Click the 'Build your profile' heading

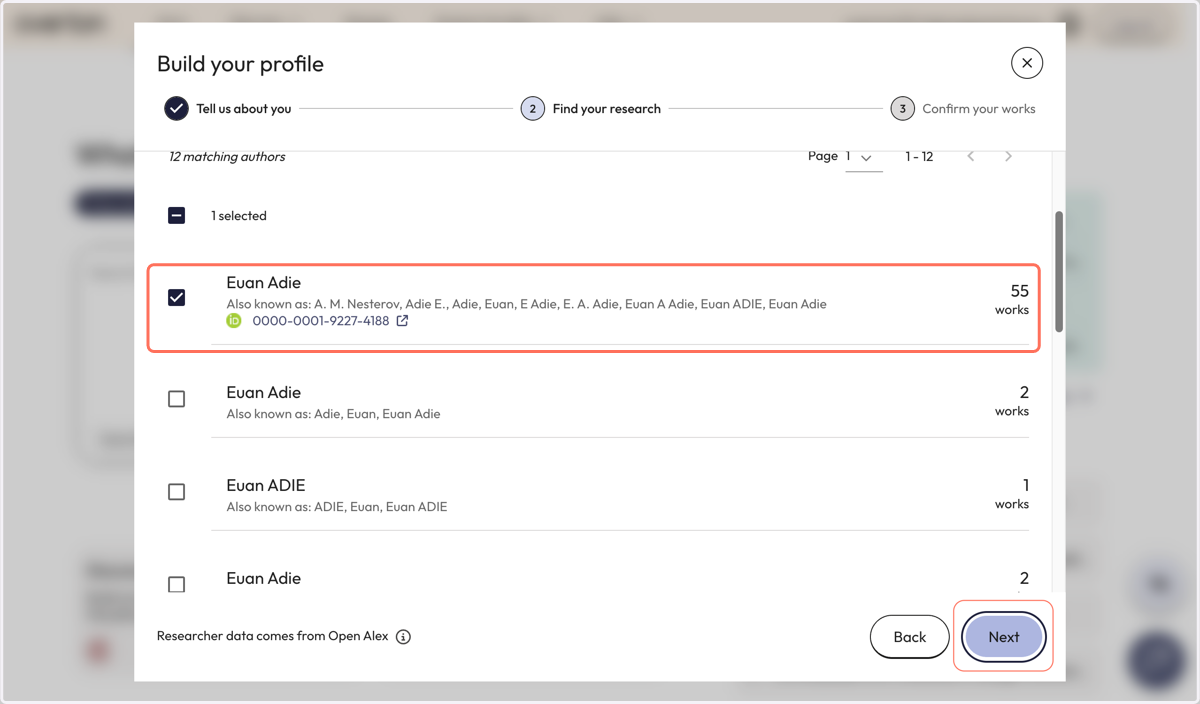[240, 64]
